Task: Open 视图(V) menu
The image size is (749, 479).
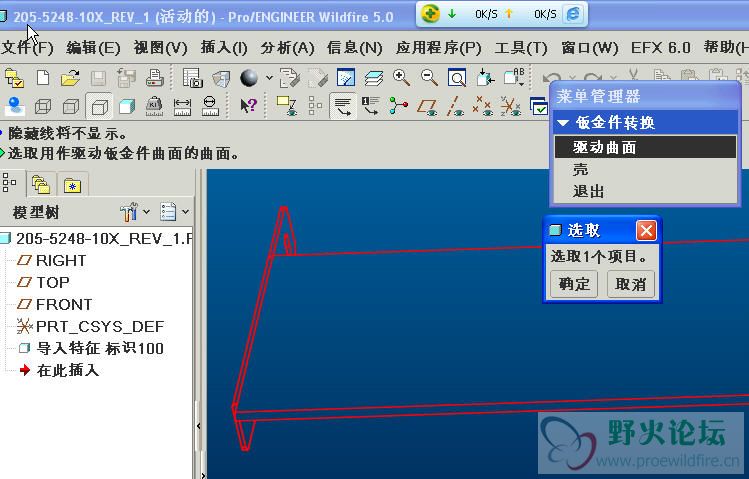Action: click(160, 48)
